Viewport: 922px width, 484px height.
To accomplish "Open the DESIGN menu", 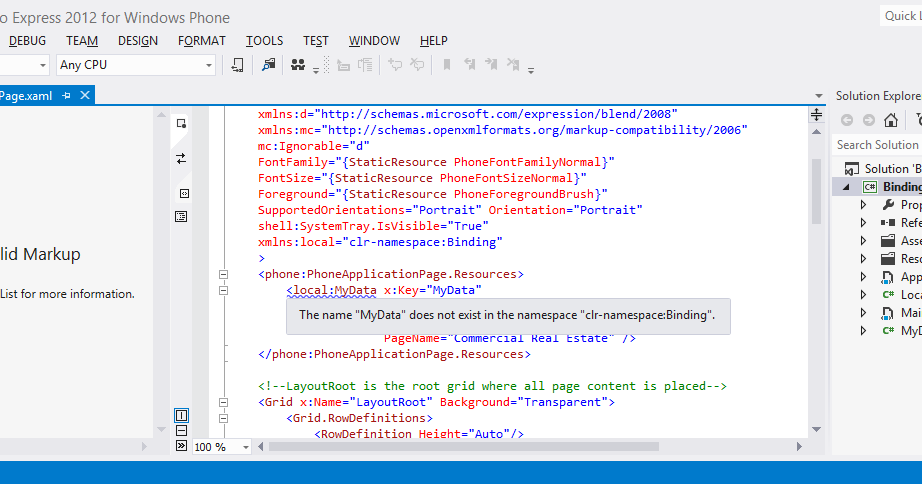I will click(138, 41).
